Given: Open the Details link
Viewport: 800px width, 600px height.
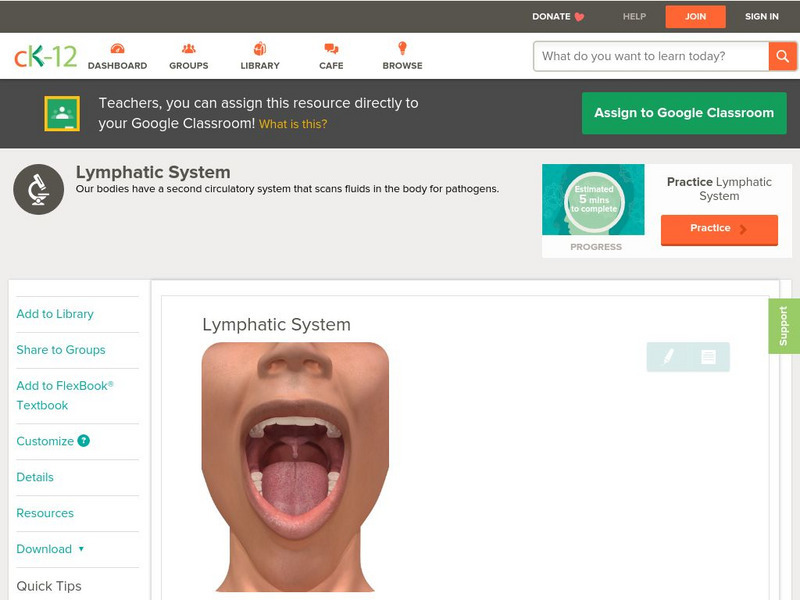Looking at the screenshot, I should (x=35, y=478).
